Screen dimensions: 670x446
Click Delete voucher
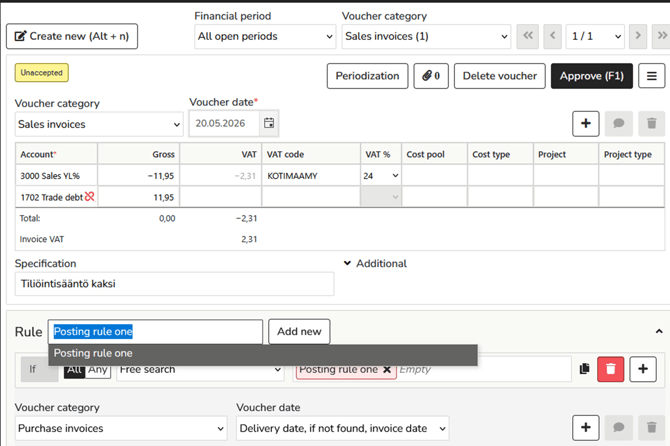coord(500,76)
